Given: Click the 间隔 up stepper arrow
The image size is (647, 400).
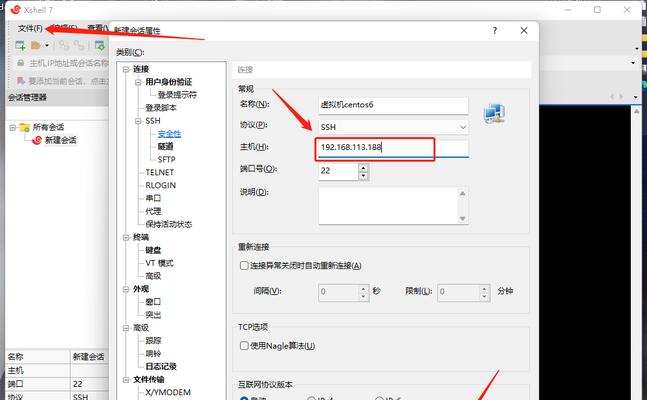Looking at the screenshot, I should (363, 288).
